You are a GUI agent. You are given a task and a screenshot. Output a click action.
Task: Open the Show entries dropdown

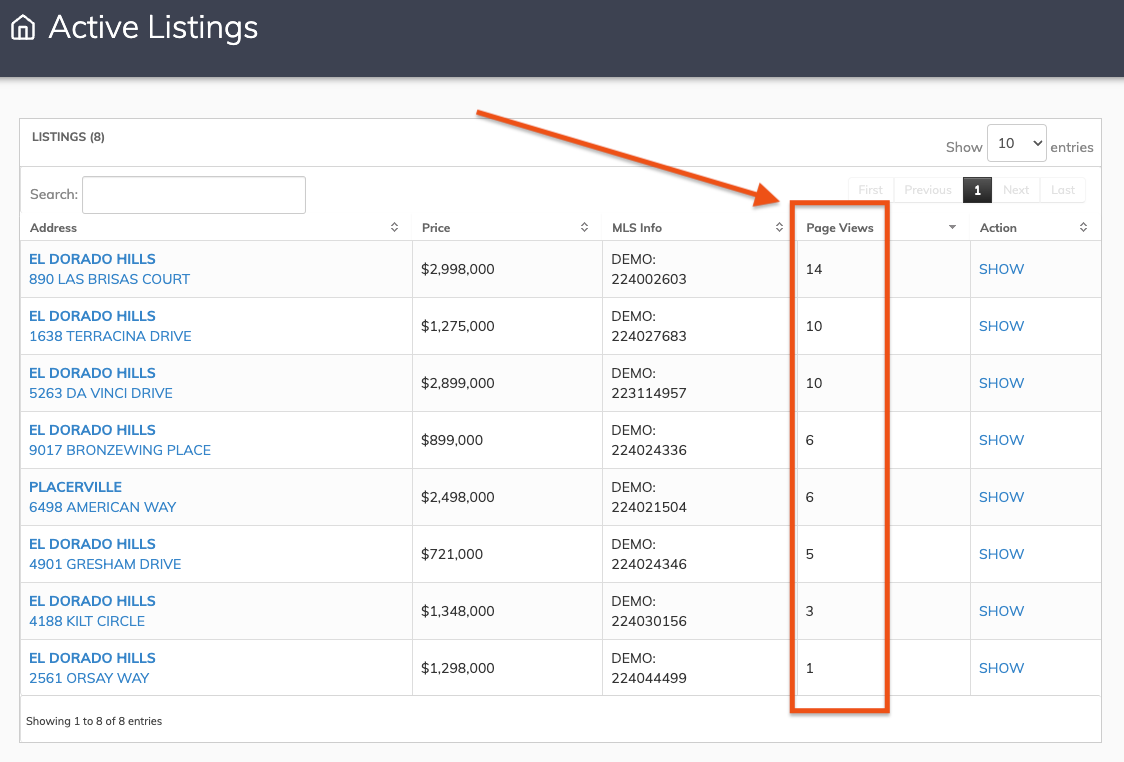coord(1016,144)
